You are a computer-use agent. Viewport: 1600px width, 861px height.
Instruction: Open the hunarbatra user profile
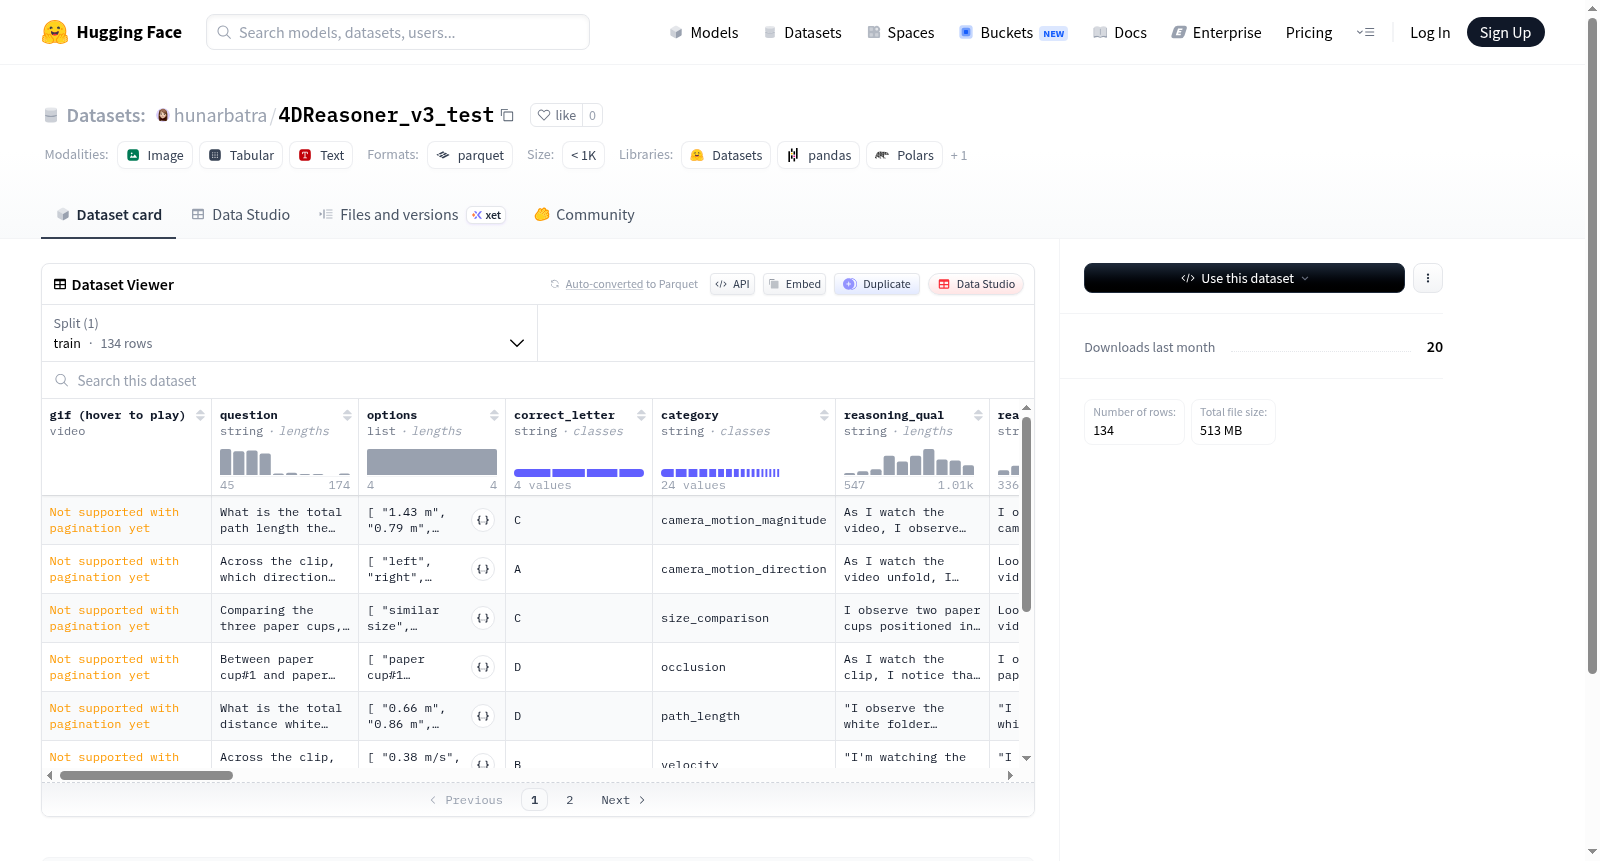(220, 115)
